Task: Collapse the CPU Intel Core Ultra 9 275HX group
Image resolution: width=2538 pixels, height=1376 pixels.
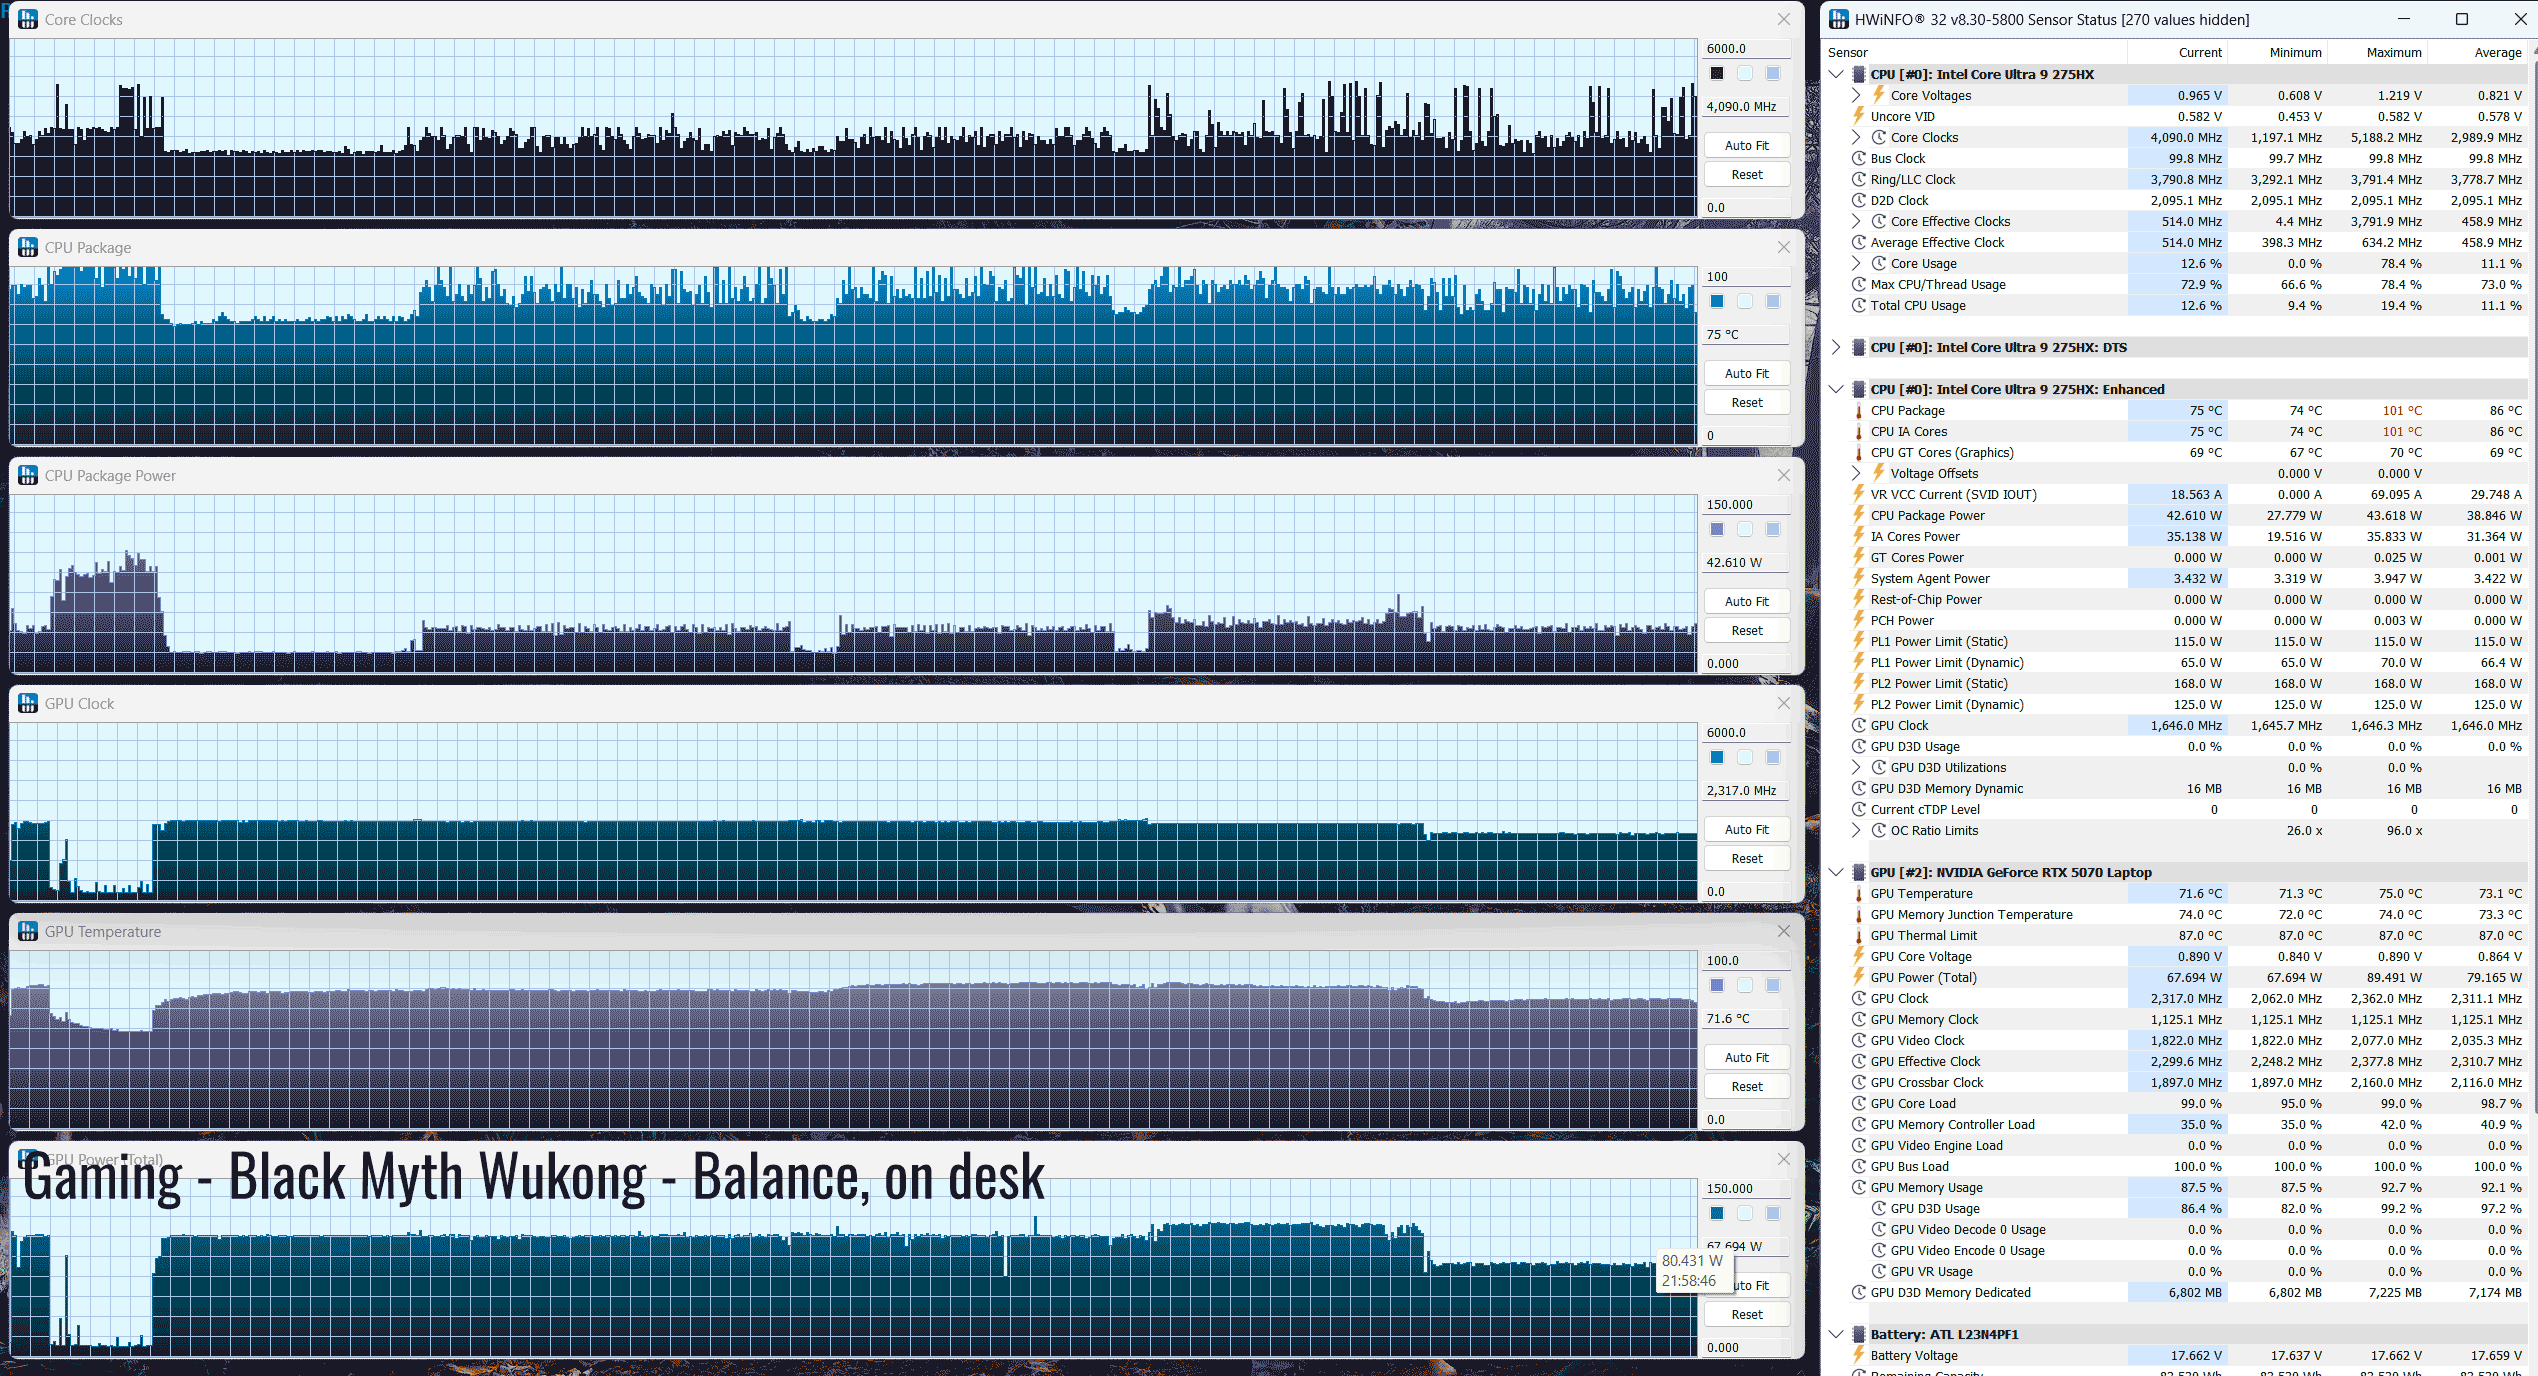Action: click(x=1836, y=74)
